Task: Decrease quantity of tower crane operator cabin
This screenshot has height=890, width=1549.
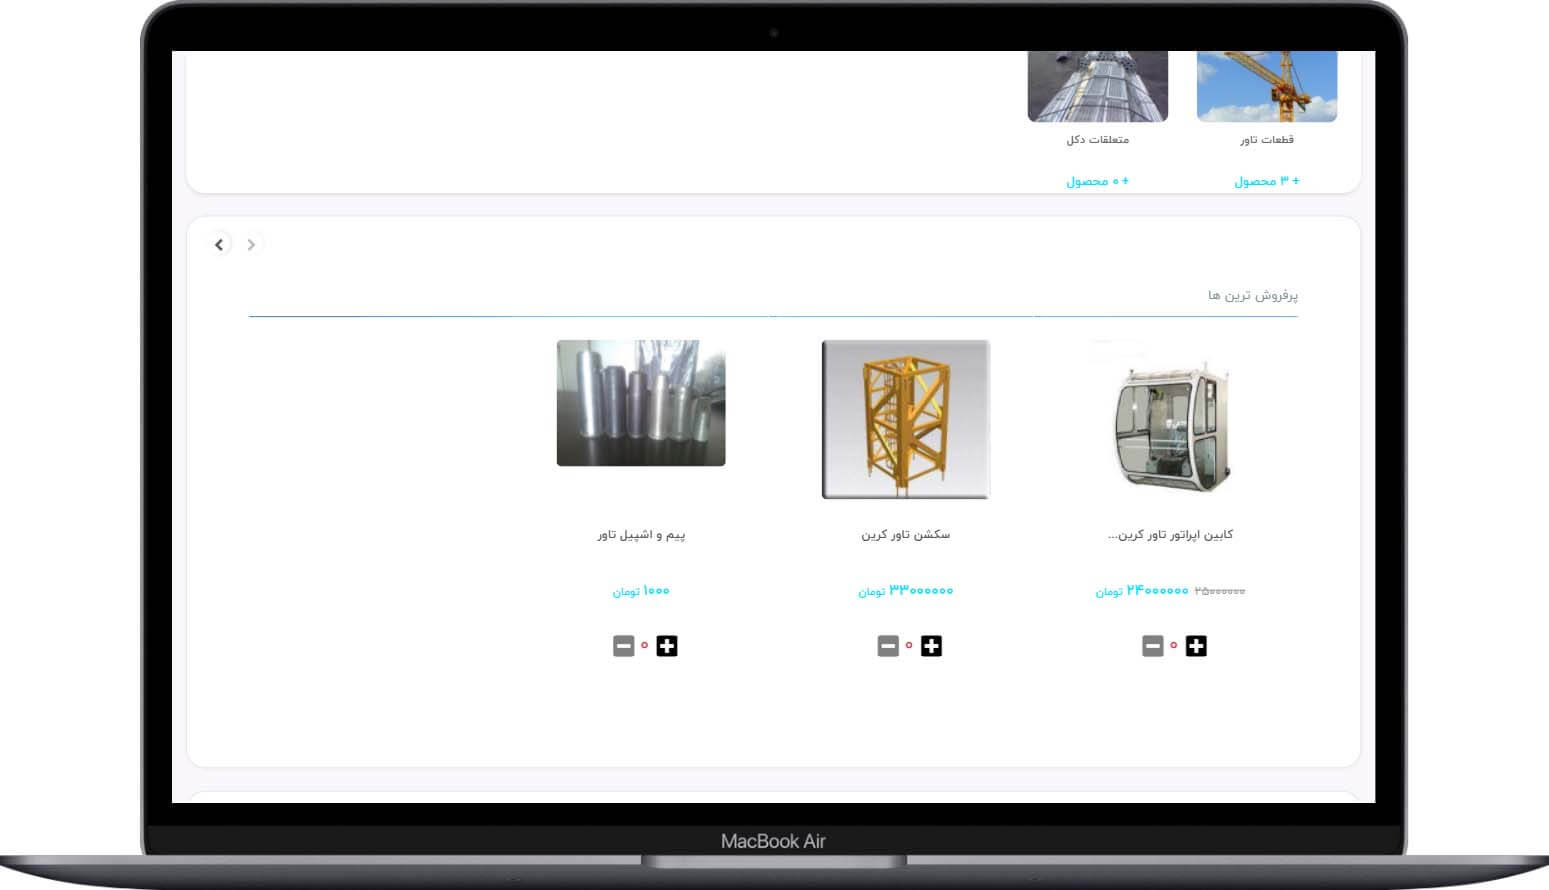Action: (x=1152, y=646)
